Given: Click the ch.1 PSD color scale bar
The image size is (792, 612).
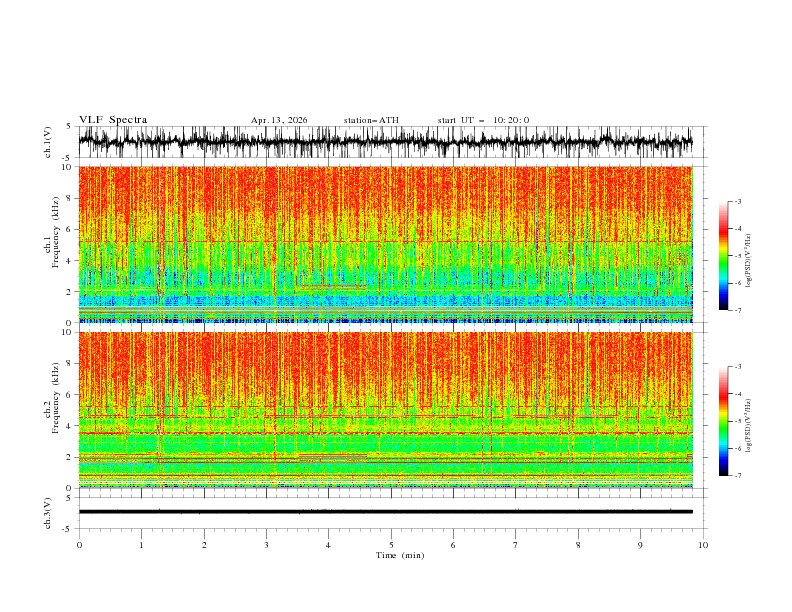Looking at the screenshot, I should [723, 256].
